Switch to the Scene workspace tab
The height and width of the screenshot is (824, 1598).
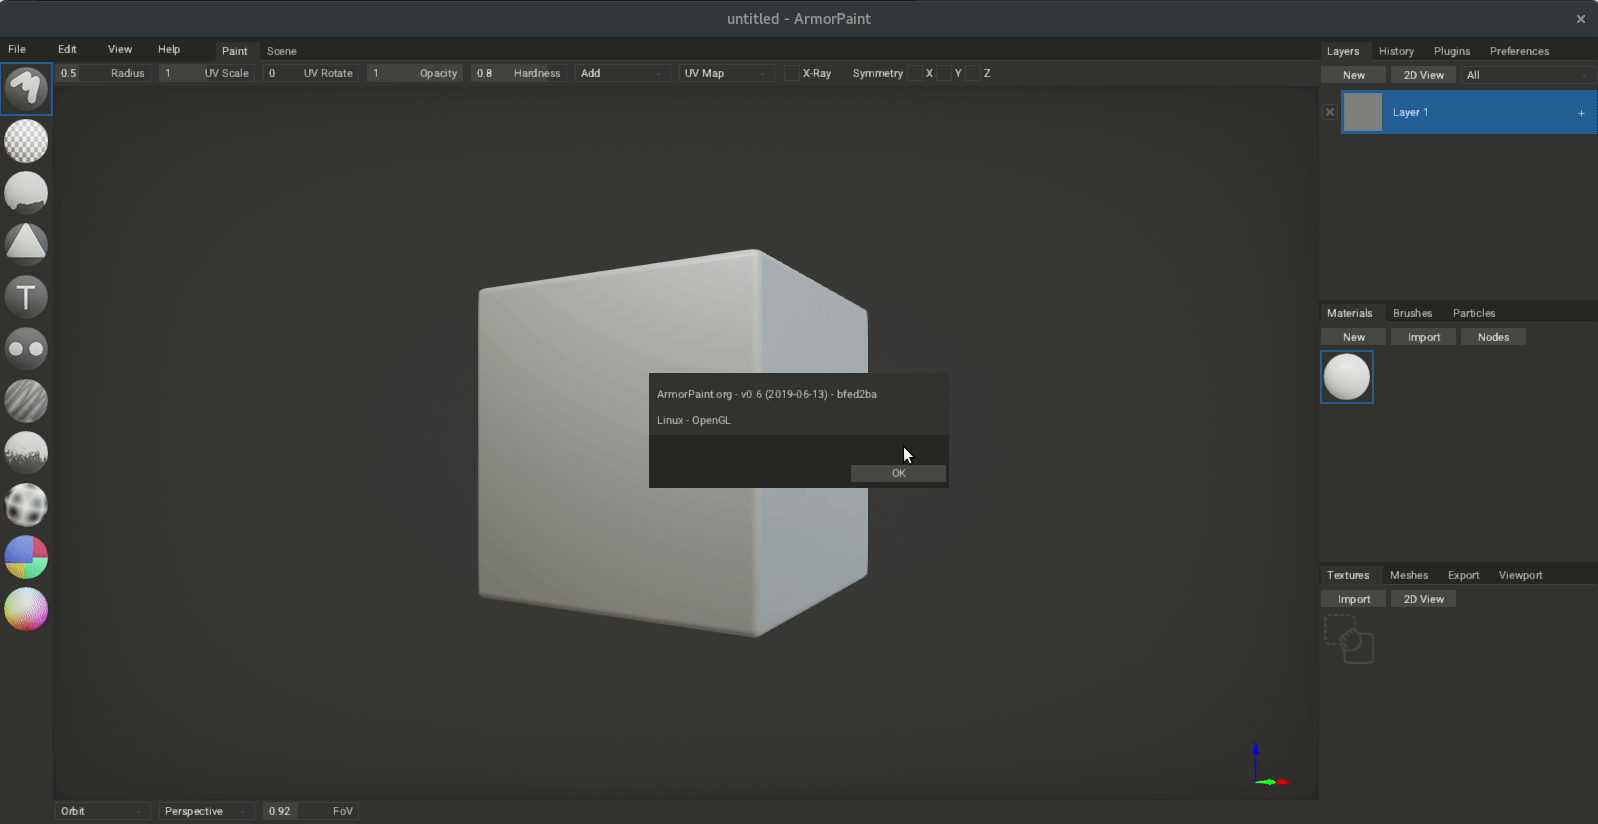(x=282, y=51)
